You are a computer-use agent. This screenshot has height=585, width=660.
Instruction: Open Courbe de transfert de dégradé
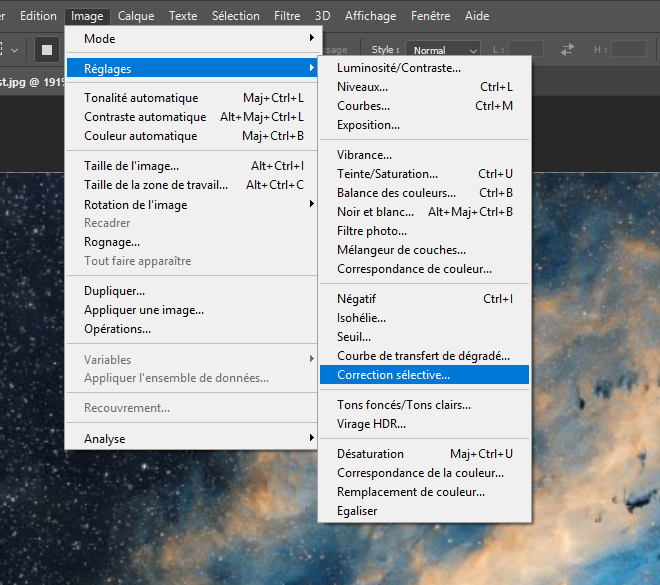pos(424,356)
